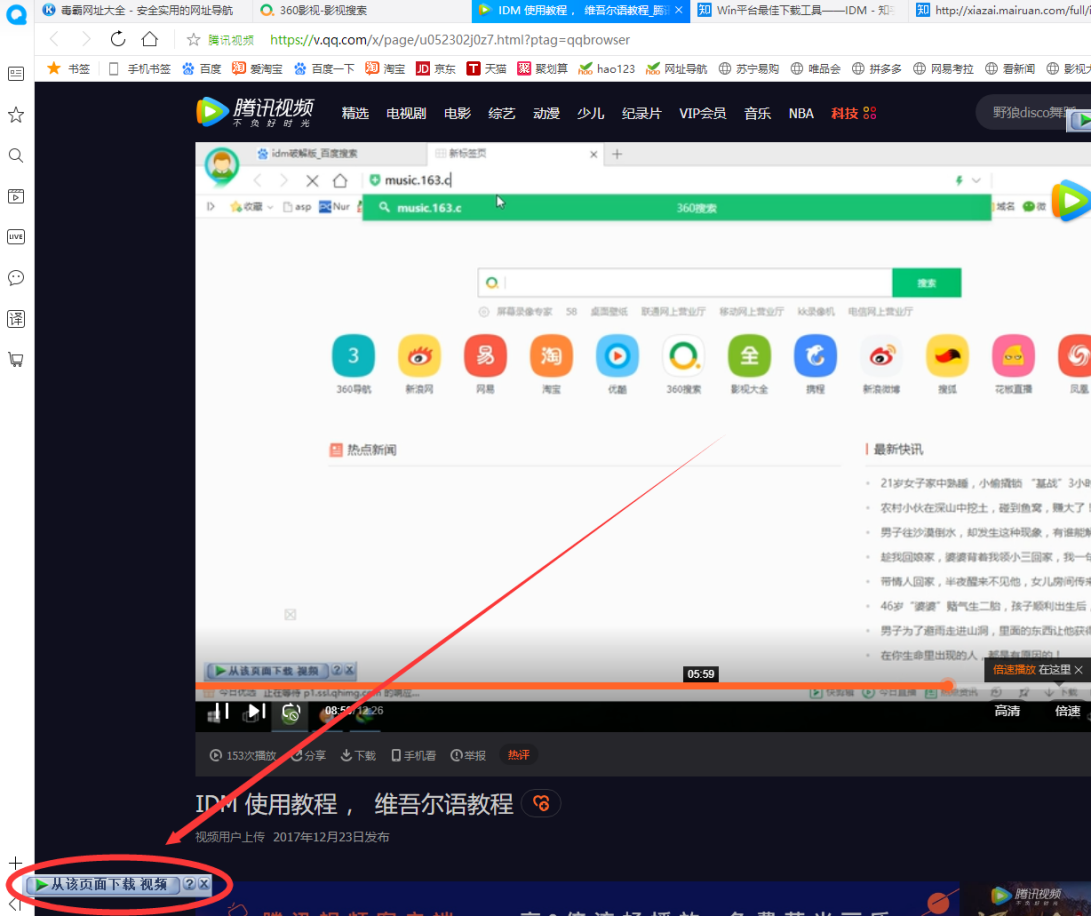This screenshot has height=916, width=1091.
Task: Open the sidebar shopping cart icon
Action: (x=16, y=359)
